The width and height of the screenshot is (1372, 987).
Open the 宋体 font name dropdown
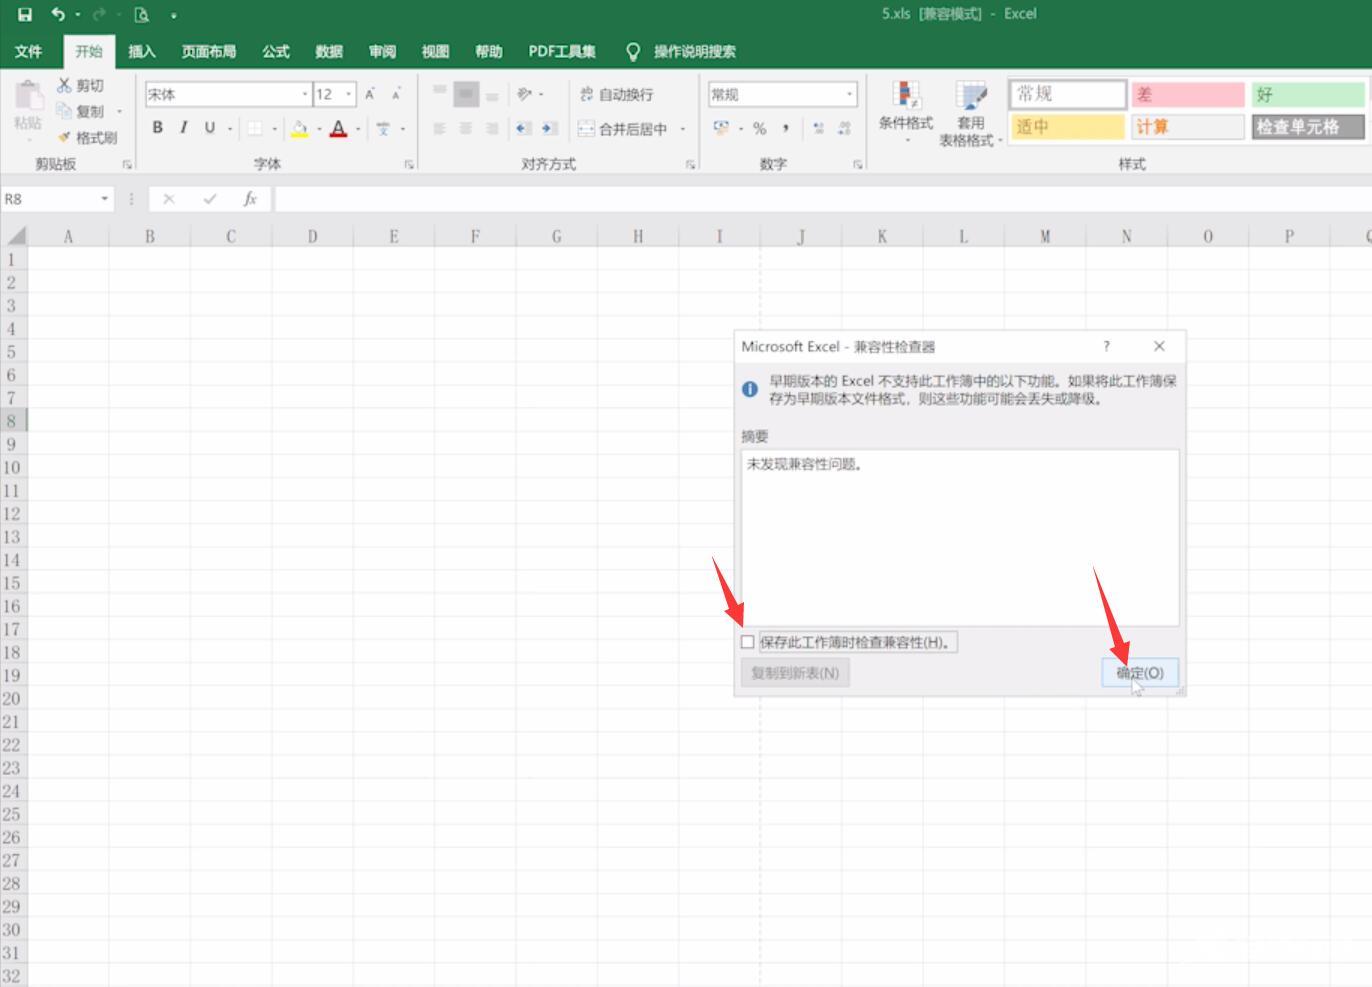point(305,94)
